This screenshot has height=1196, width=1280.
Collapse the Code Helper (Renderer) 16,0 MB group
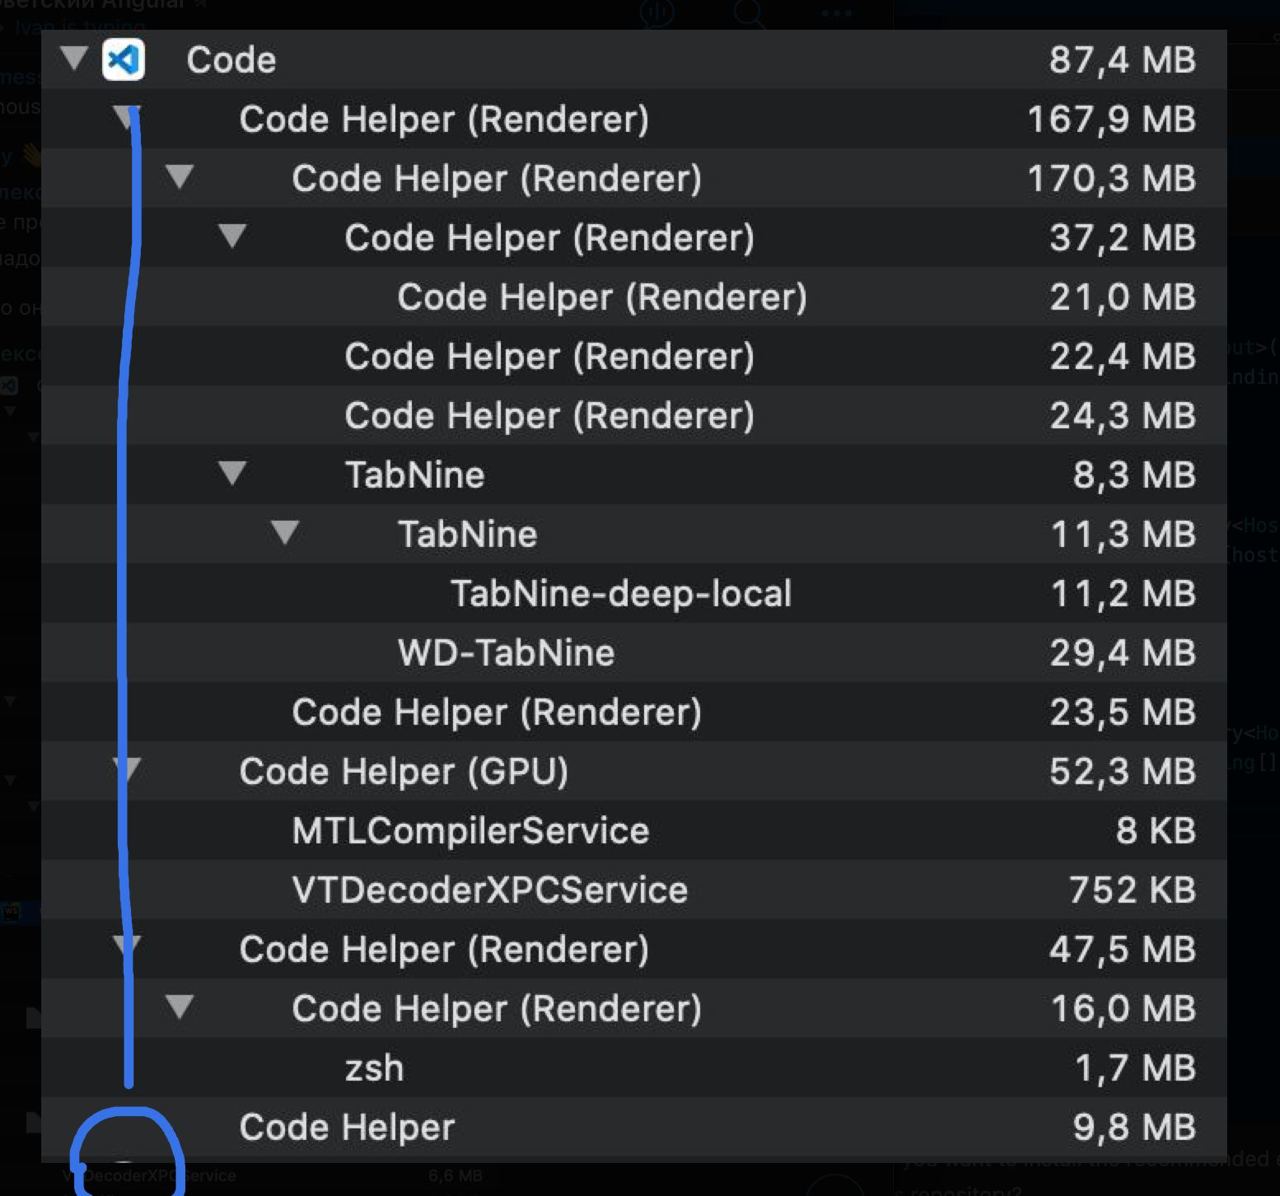pyautogui.click(x=180, y=1006)
